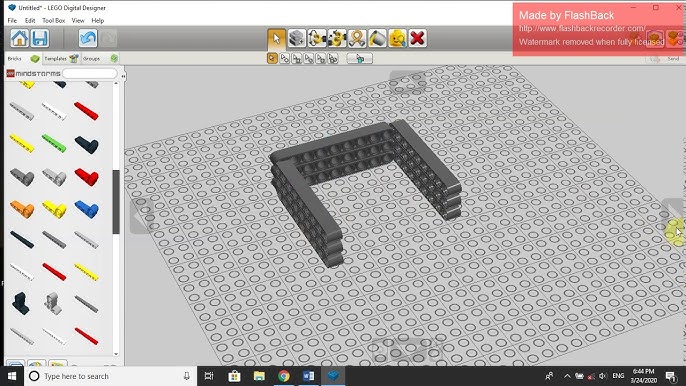Open File Explorer from the taskbar
The height and width of the screenshot is (386, 686).
point(259,376)
